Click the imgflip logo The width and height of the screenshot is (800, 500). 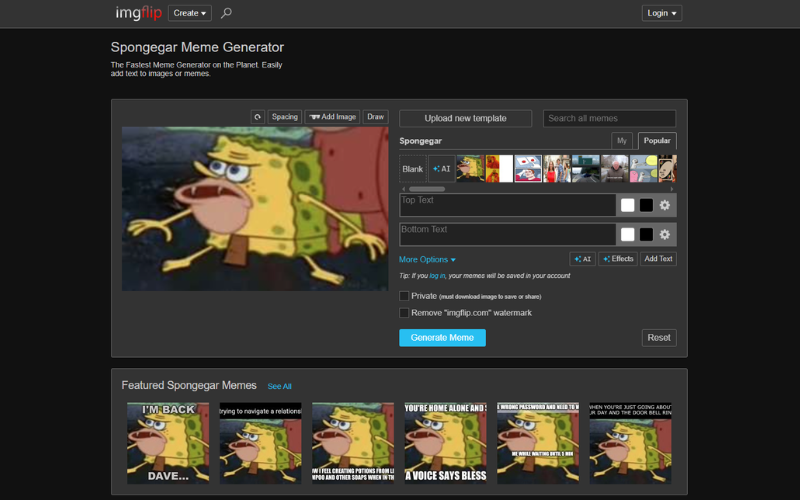click(138, 13)
